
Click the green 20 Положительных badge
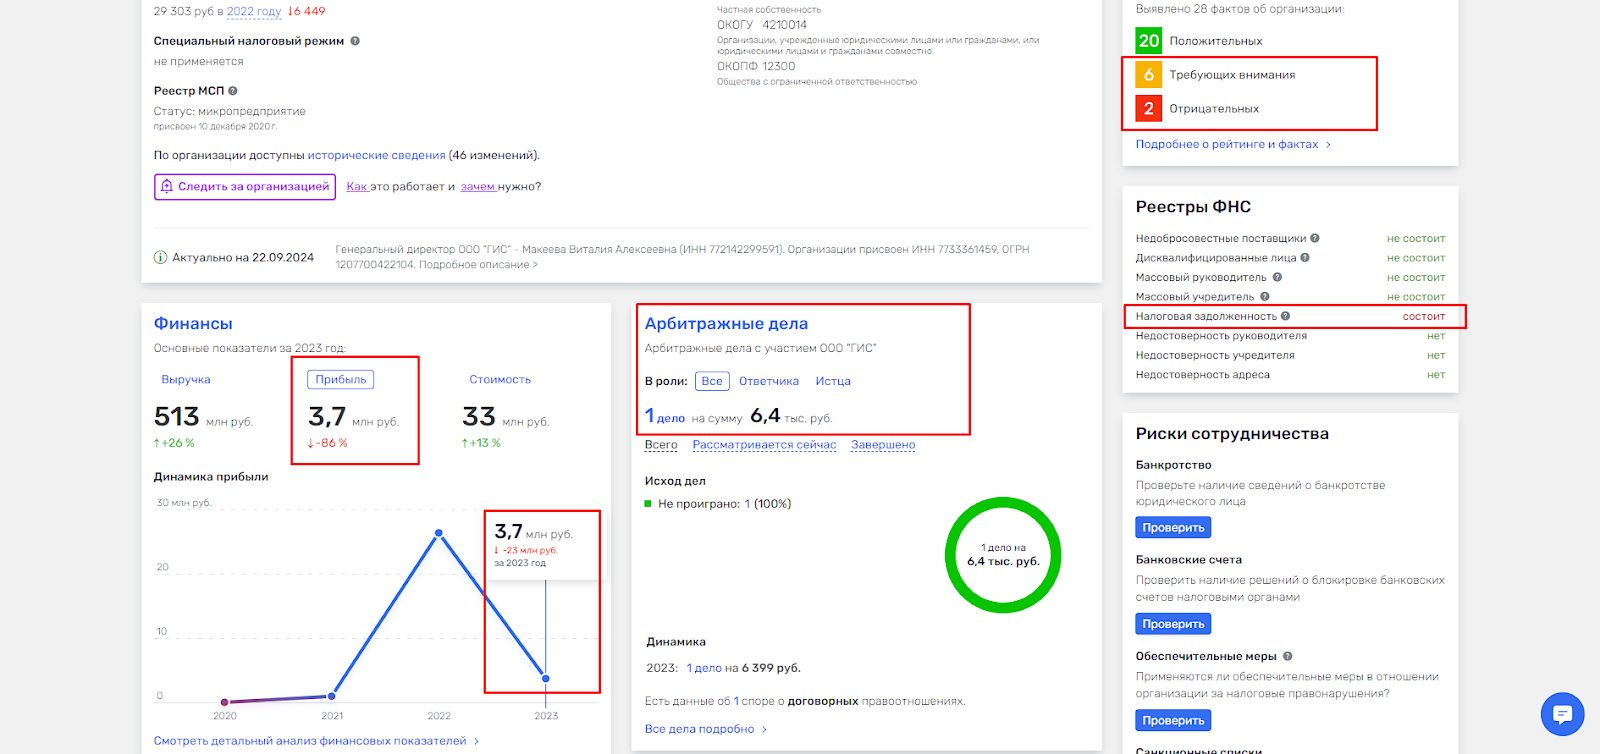coord(1148,41)
